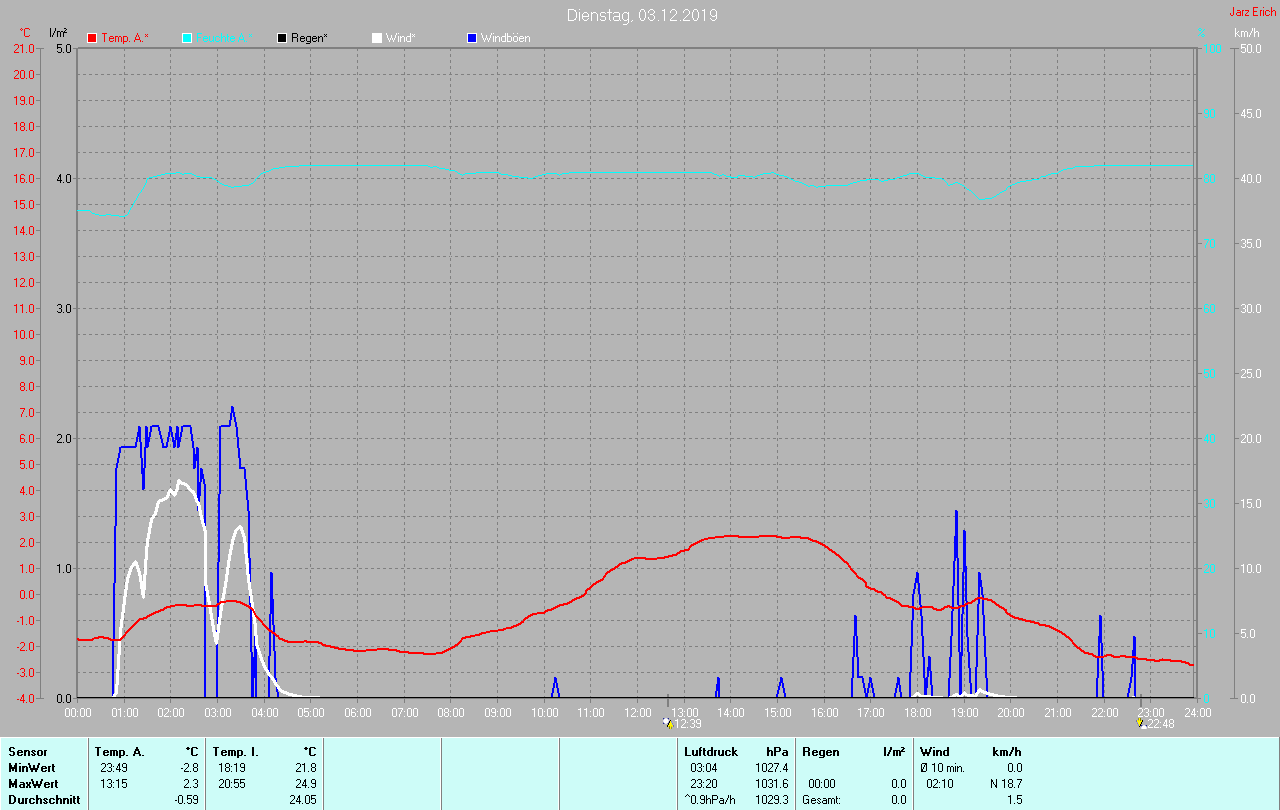Screen dimensions: 1280x810
Task: Click the indoor maximum value '24.9'
Action: point(307,784)
